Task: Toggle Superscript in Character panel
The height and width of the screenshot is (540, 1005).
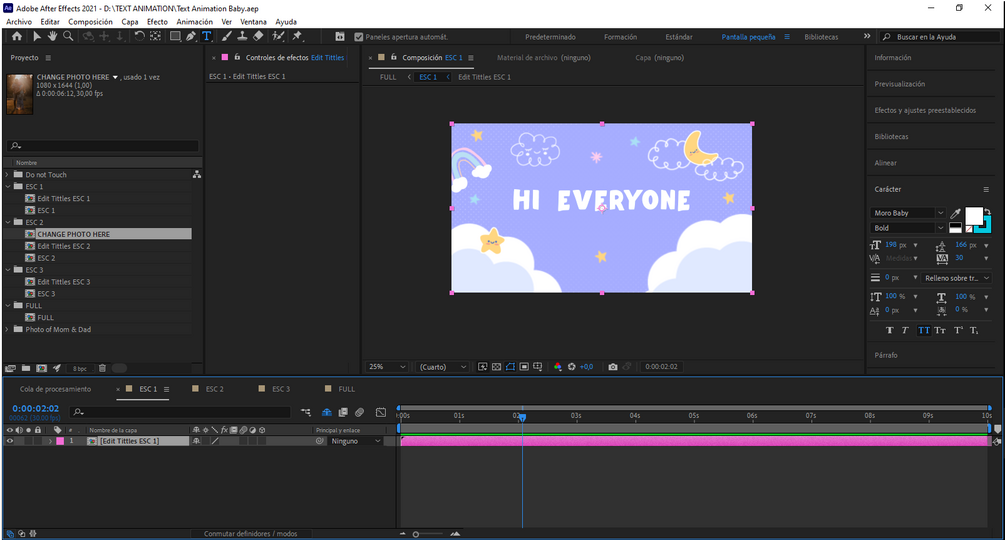Action: 958,331
